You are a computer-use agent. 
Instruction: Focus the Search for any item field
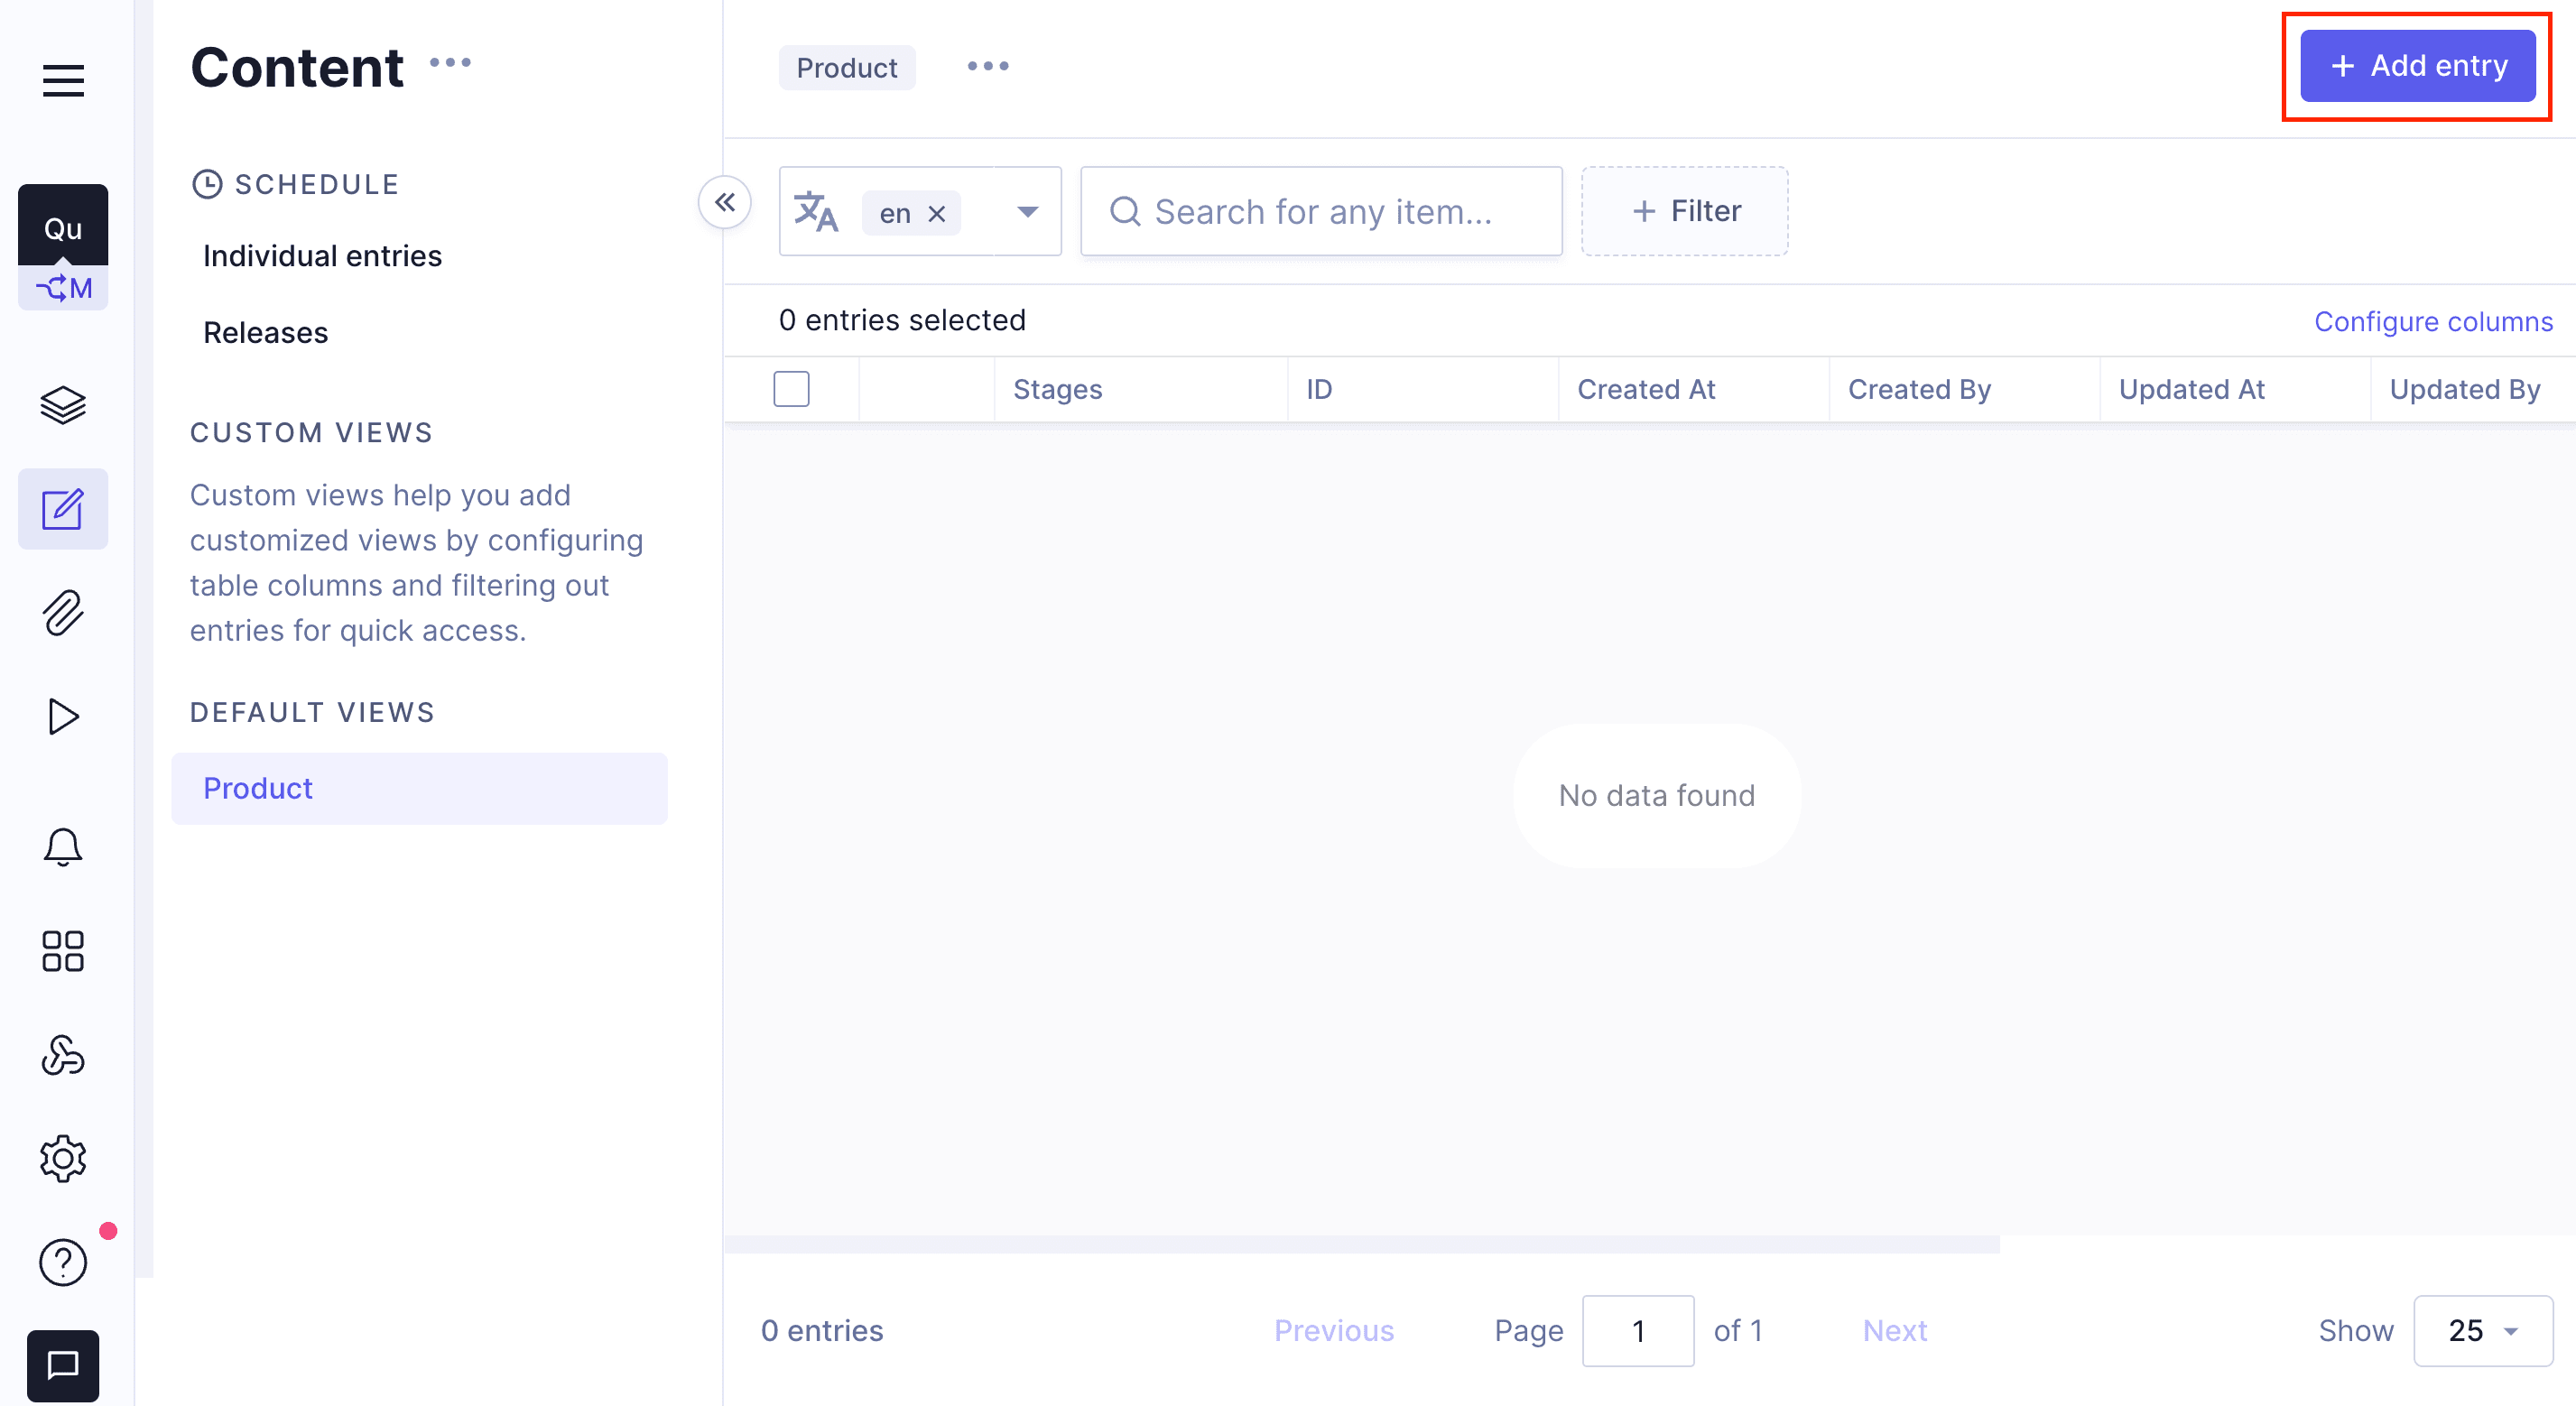(1321, 212)
